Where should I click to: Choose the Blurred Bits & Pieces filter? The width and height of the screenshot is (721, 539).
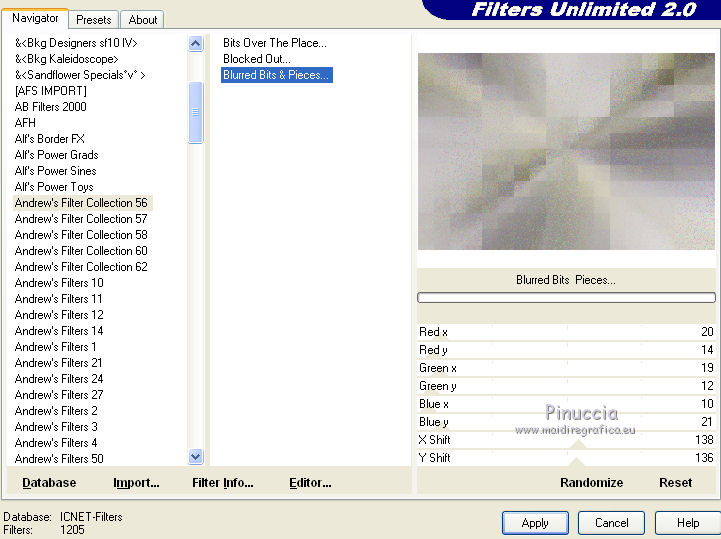(x=276, y=75)
